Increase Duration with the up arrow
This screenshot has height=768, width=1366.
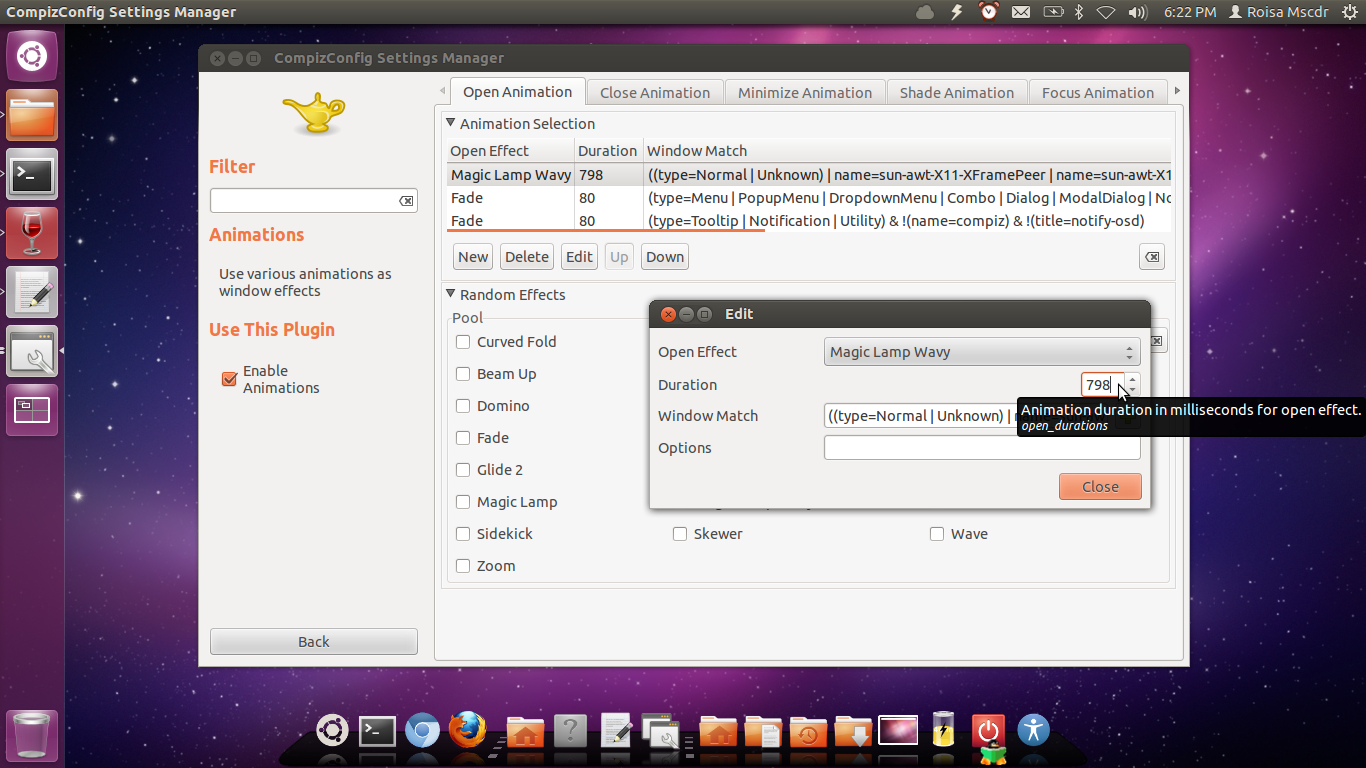(x=1132, y=379)
